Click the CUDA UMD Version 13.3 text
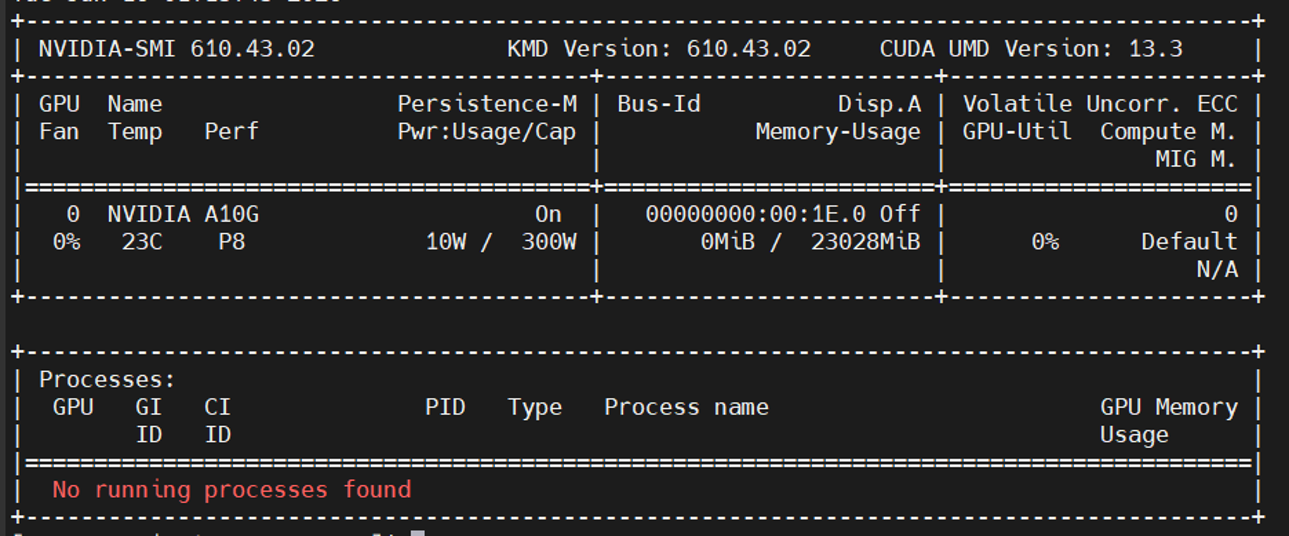Image resolution: width=1289 pixels, height=536 pixels. tap(1031, 49)
